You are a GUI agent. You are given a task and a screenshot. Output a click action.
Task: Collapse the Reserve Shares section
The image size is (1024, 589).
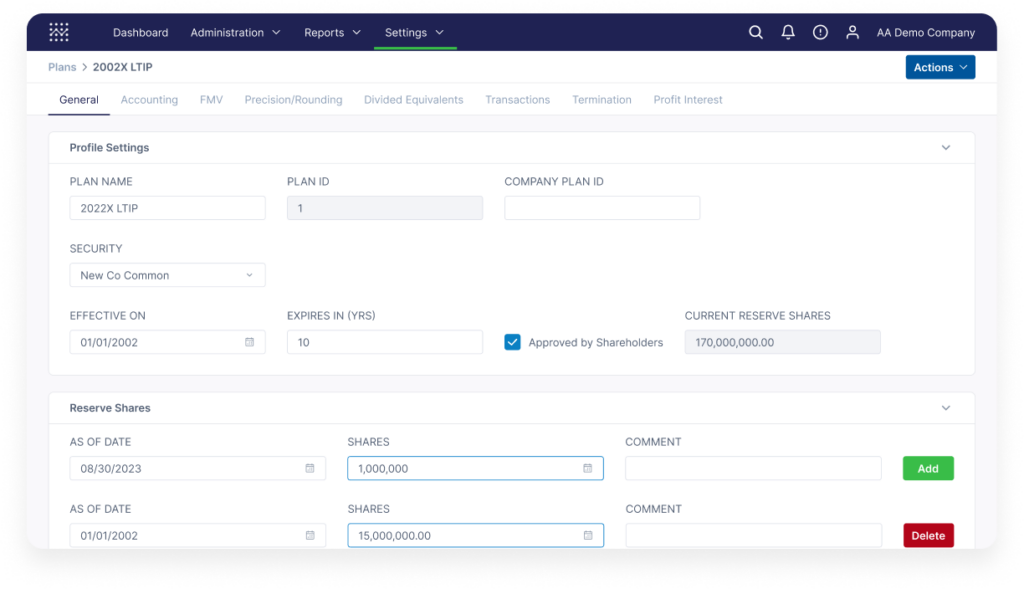point(946,408)
